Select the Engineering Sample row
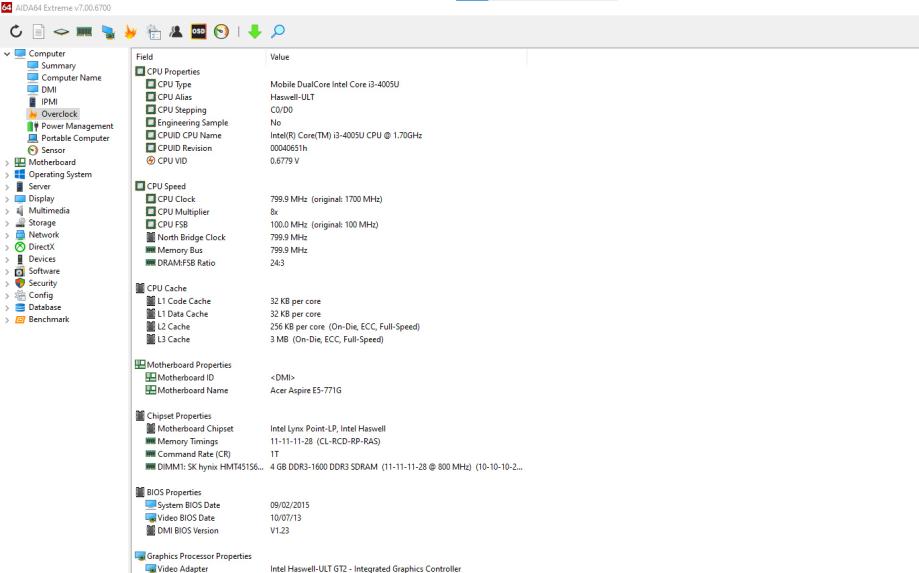 click(331, 123)
